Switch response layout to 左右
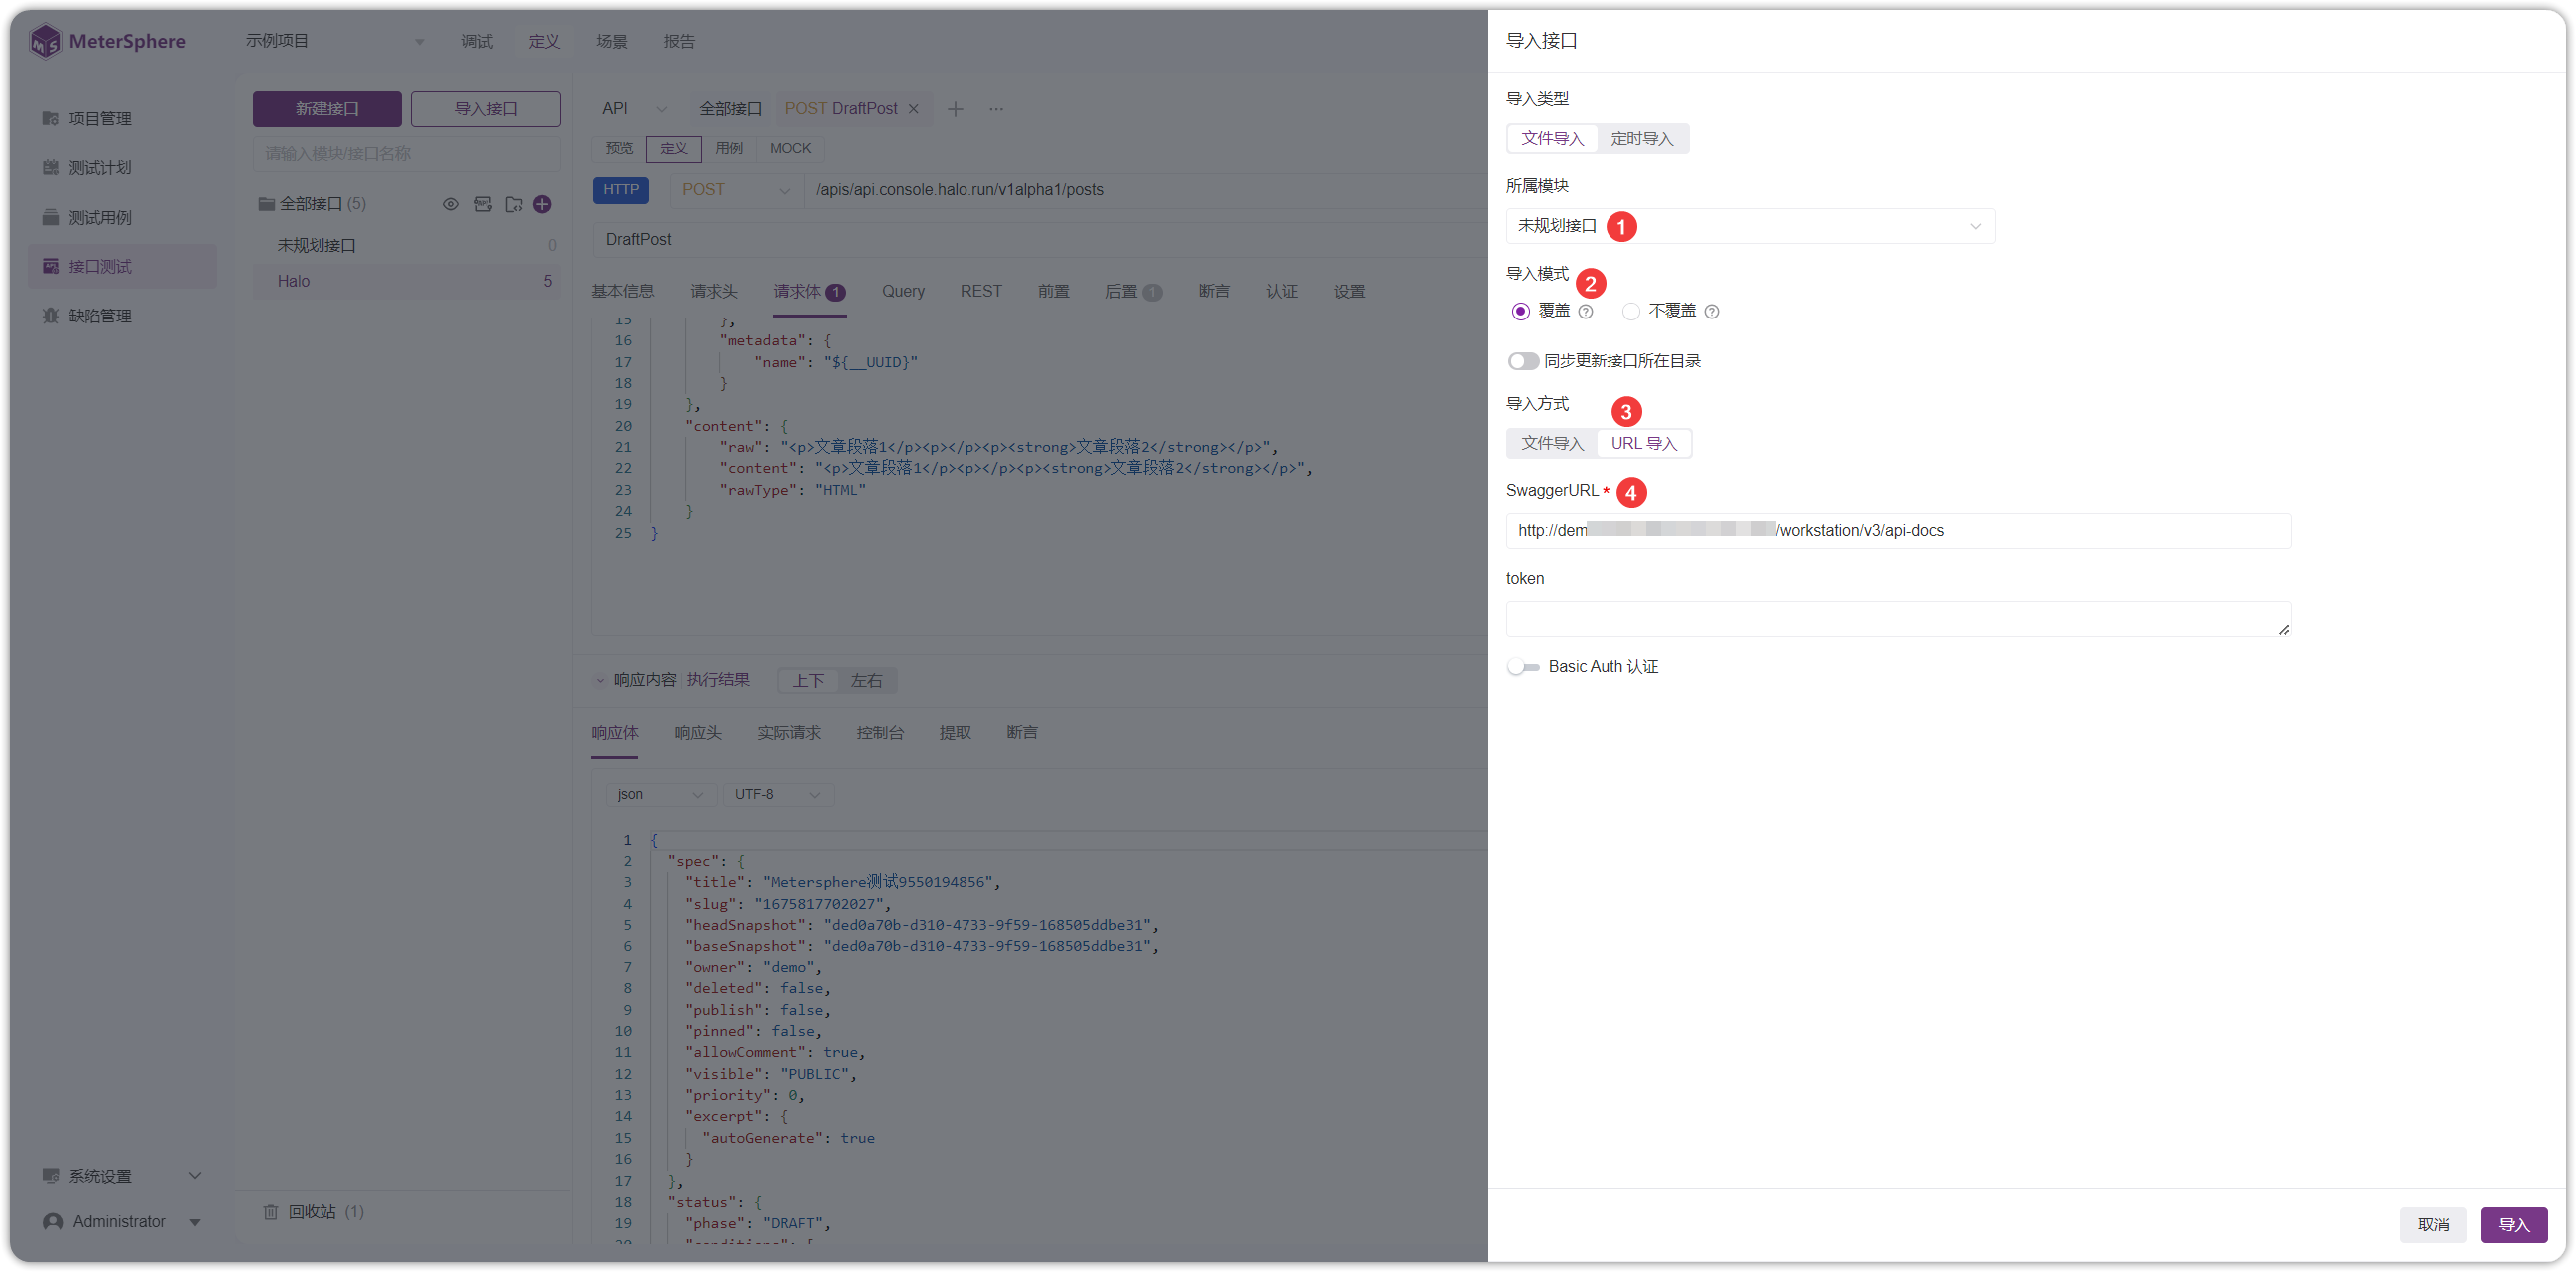This screenshot has height=1272, width=2576. [866, 681]
